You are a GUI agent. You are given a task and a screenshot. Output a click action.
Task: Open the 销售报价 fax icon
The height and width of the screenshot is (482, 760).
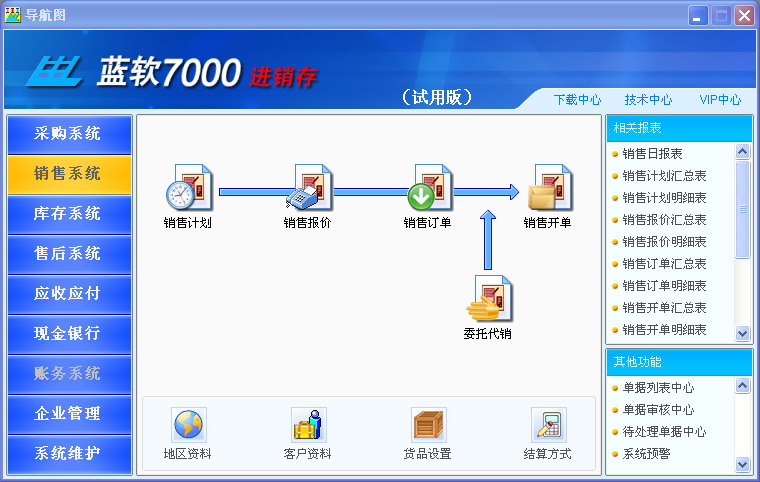click(308, 187)
